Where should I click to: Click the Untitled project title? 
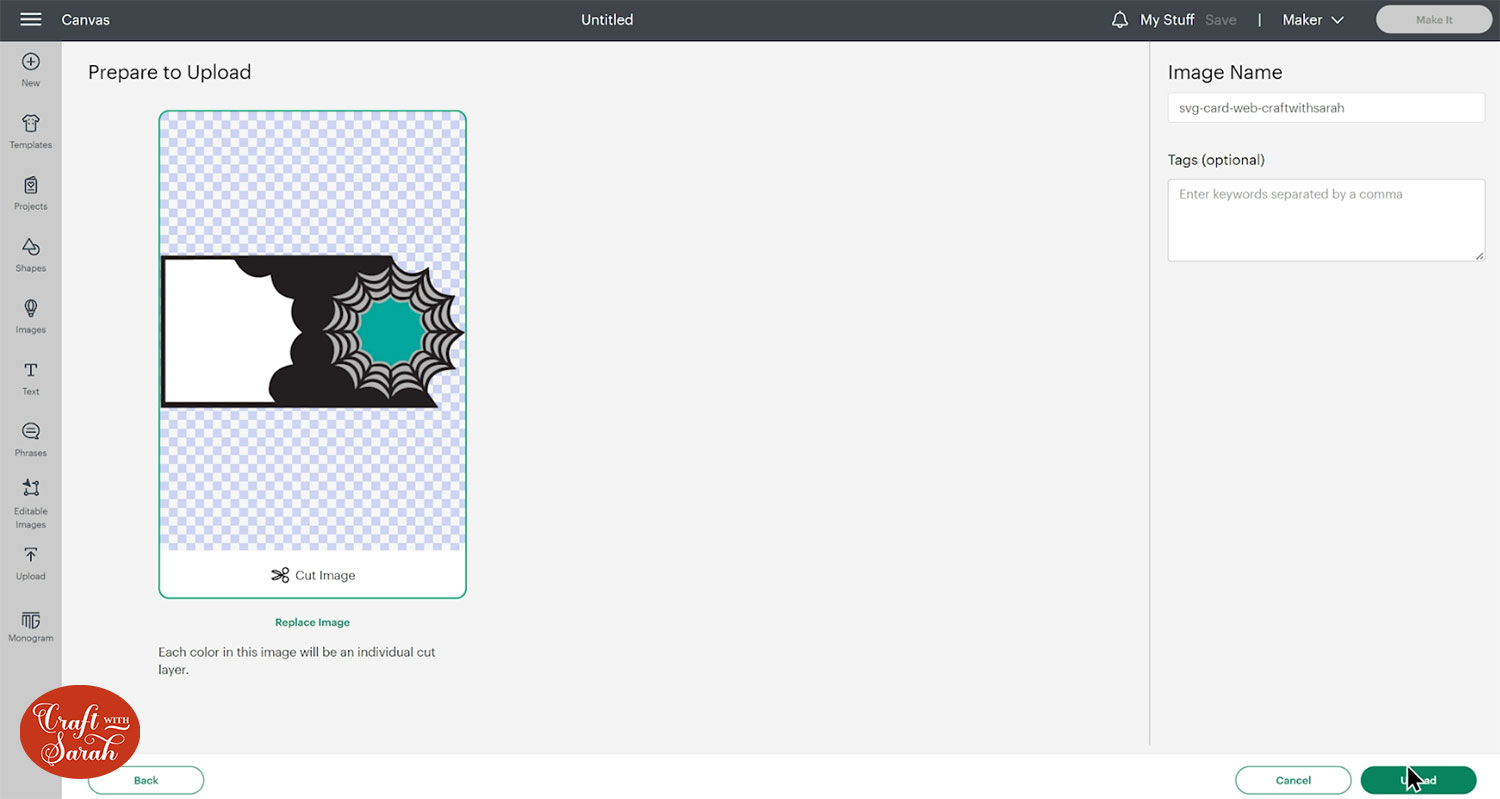[x=607, y=20]
